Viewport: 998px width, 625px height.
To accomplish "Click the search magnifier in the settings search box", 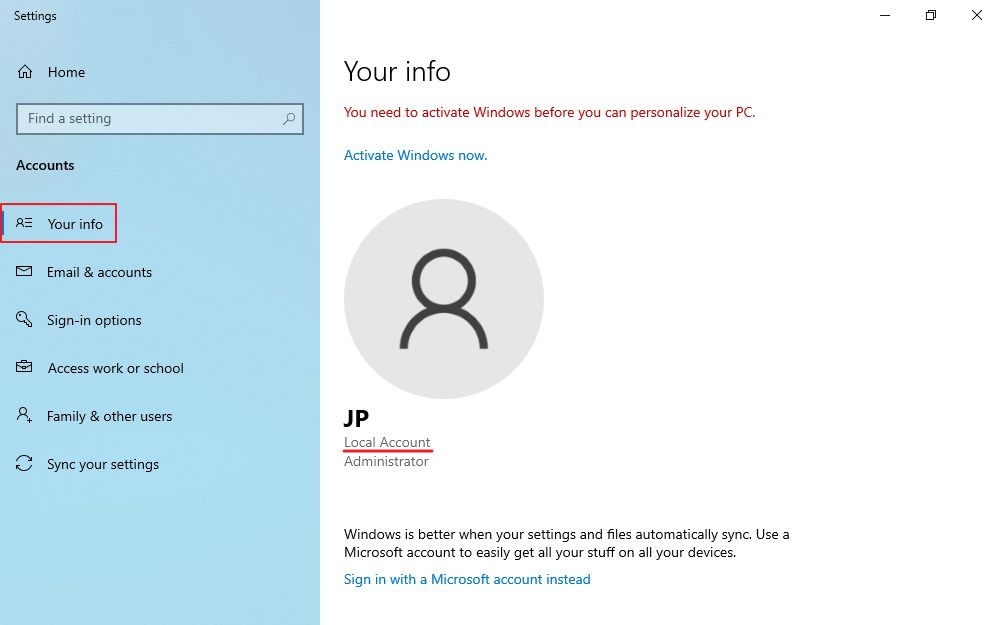I will (x=289, y=118).
